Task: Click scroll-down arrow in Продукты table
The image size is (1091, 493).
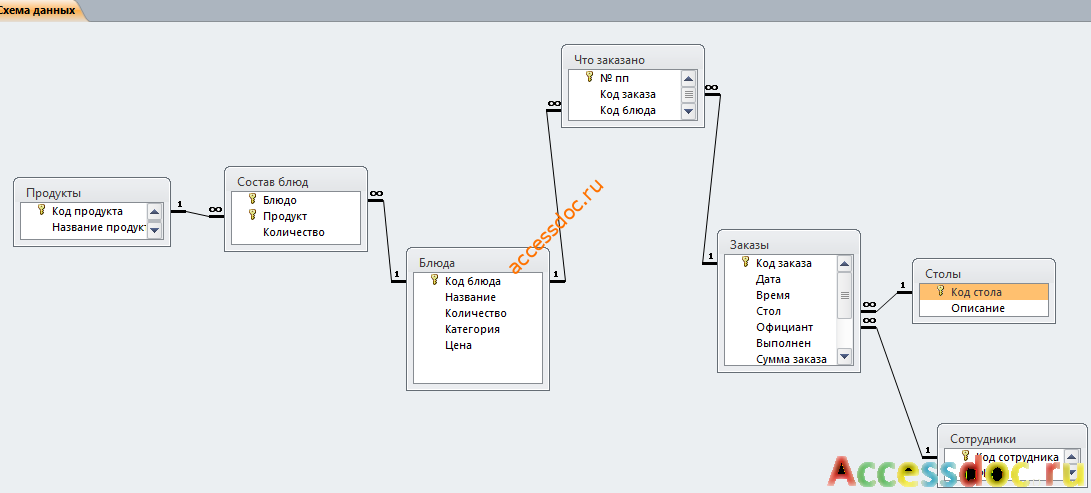Action: tap(154, 229)
